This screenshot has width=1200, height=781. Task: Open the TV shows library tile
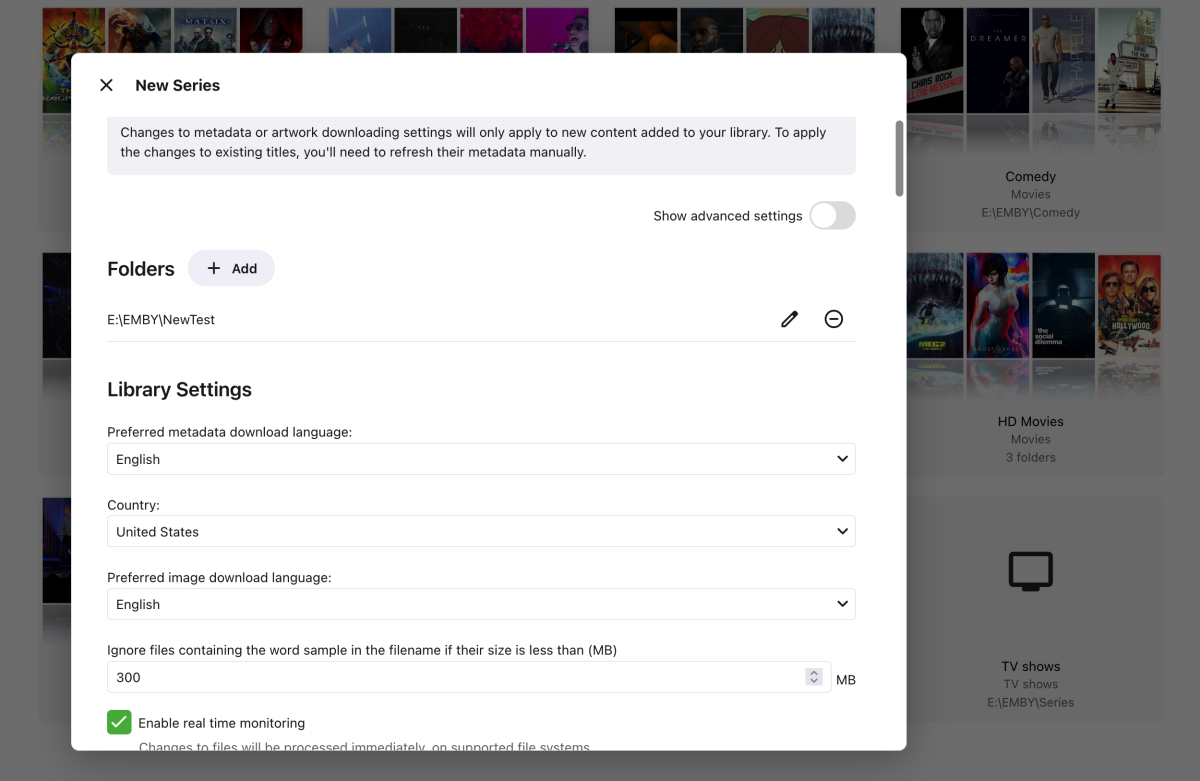point(1030,600)
